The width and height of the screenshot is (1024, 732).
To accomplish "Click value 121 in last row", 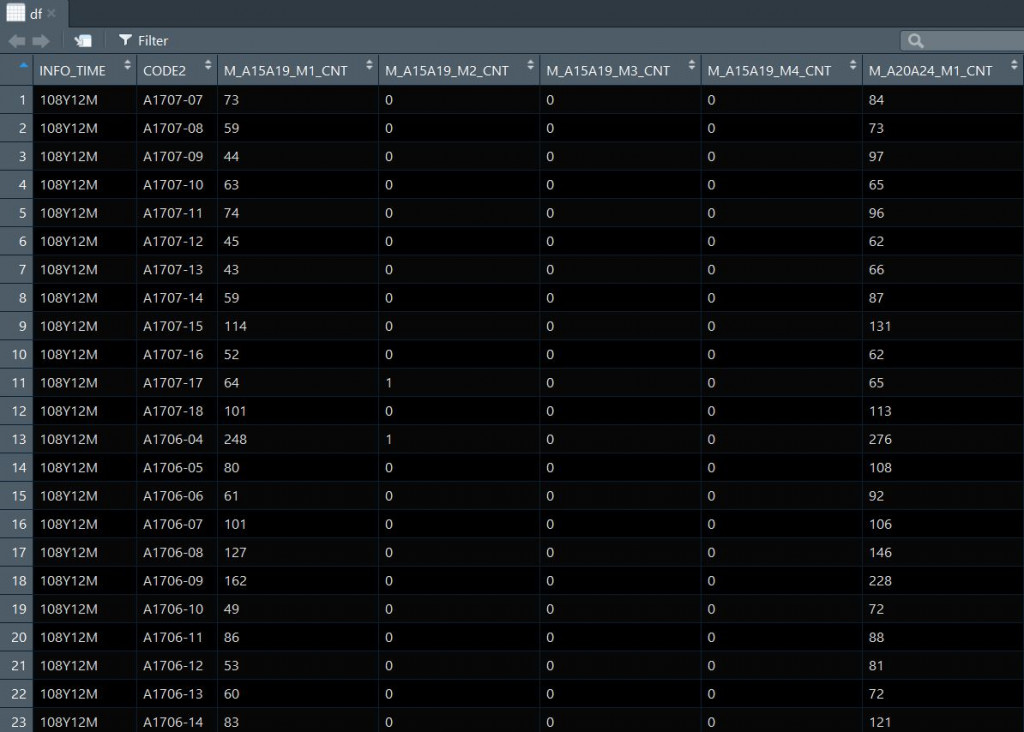I will click(880, 722).
